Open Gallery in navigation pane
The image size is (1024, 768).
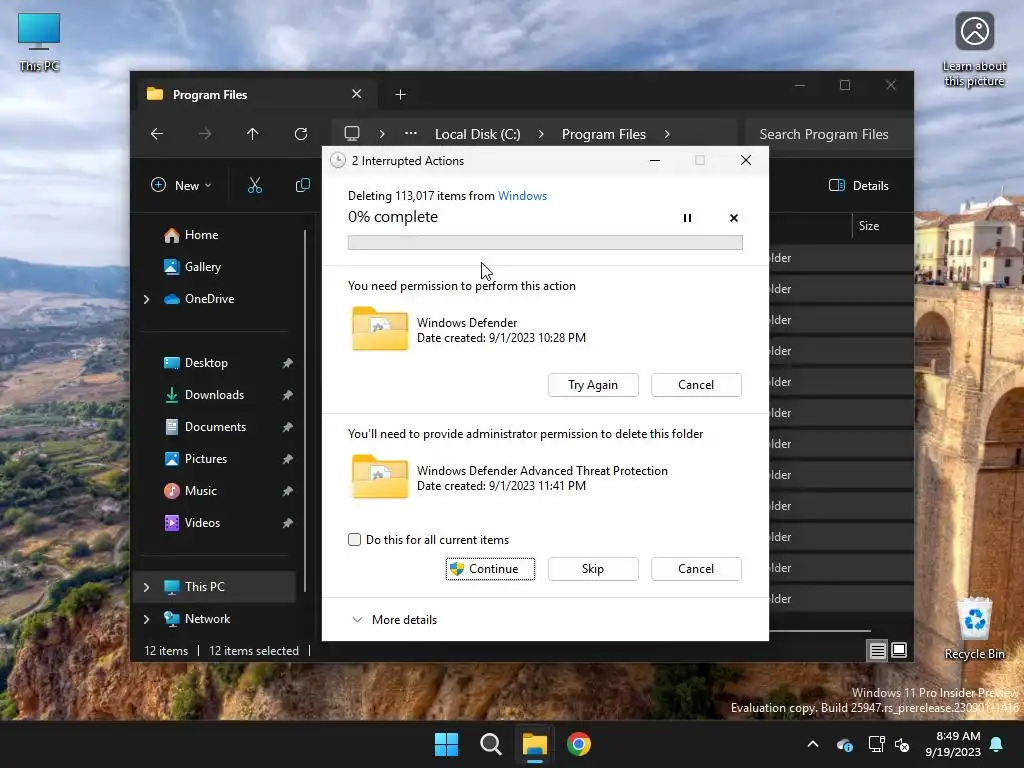point(193,267)
